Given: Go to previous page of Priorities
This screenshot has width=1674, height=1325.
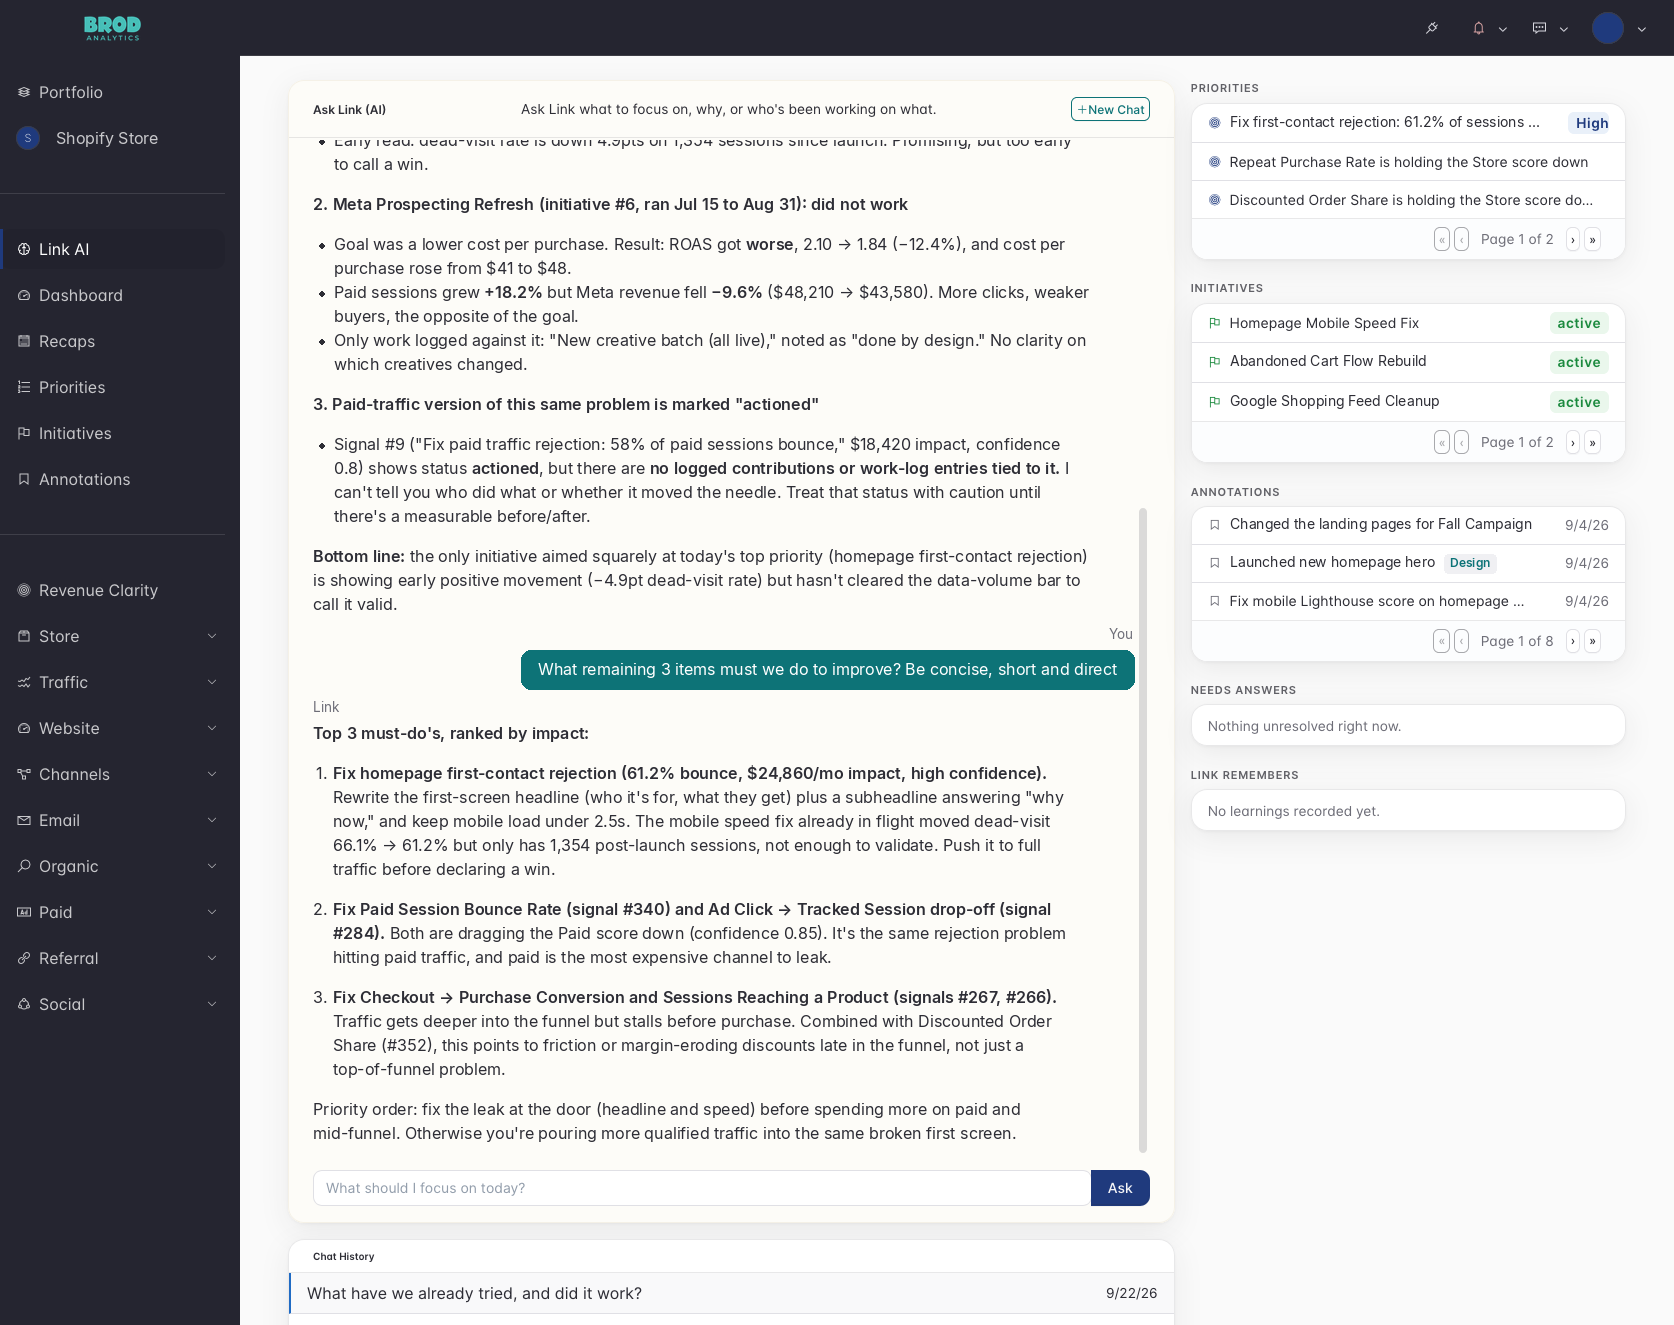Looking at the screenshot, I should [1462, 239].
